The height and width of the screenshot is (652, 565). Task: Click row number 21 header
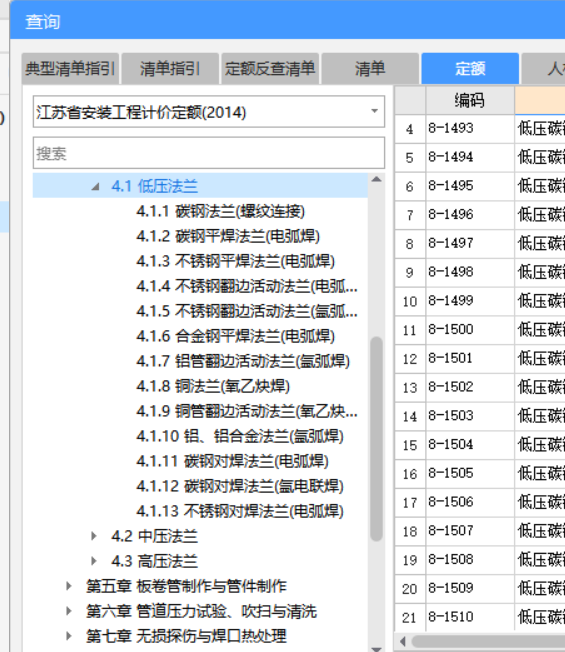(410, 617)
